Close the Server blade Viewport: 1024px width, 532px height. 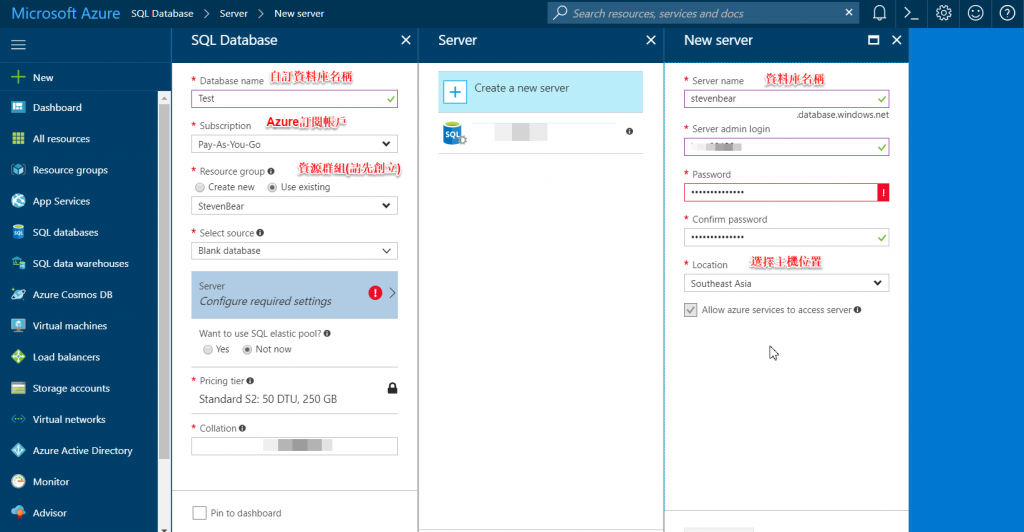pyautogui.click(x=651, y=40)
